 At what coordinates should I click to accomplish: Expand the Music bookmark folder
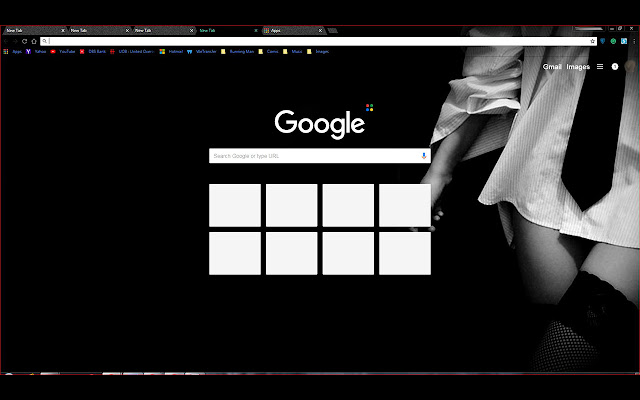pos(293,51)
